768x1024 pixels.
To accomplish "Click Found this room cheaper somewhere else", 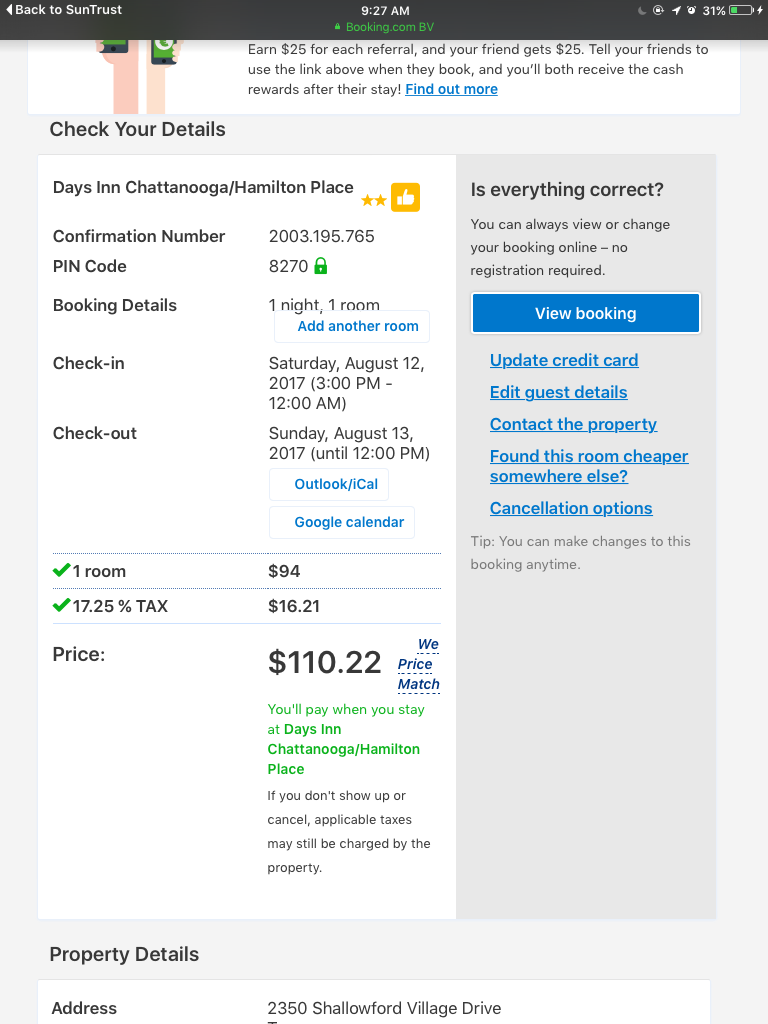I will pyautogui.click(x=588, y=466).
